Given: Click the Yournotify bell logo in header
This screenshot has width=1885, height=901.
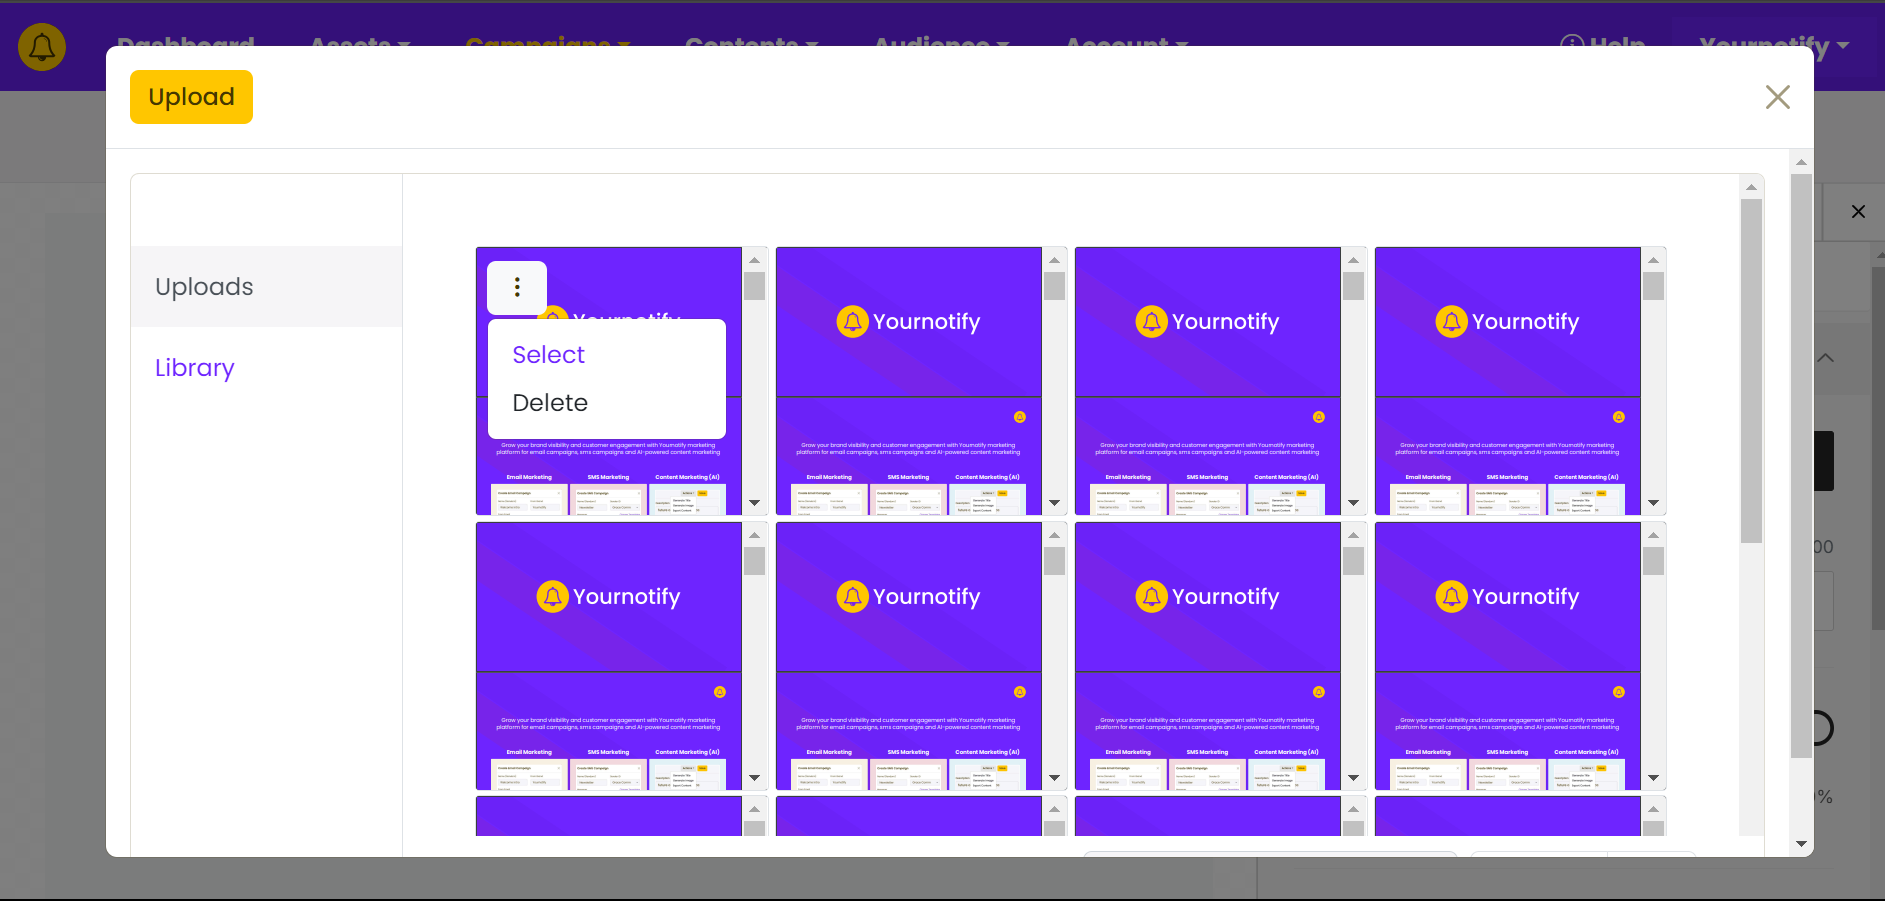Looking at the screenshot, I should click(x=42, y=46).
